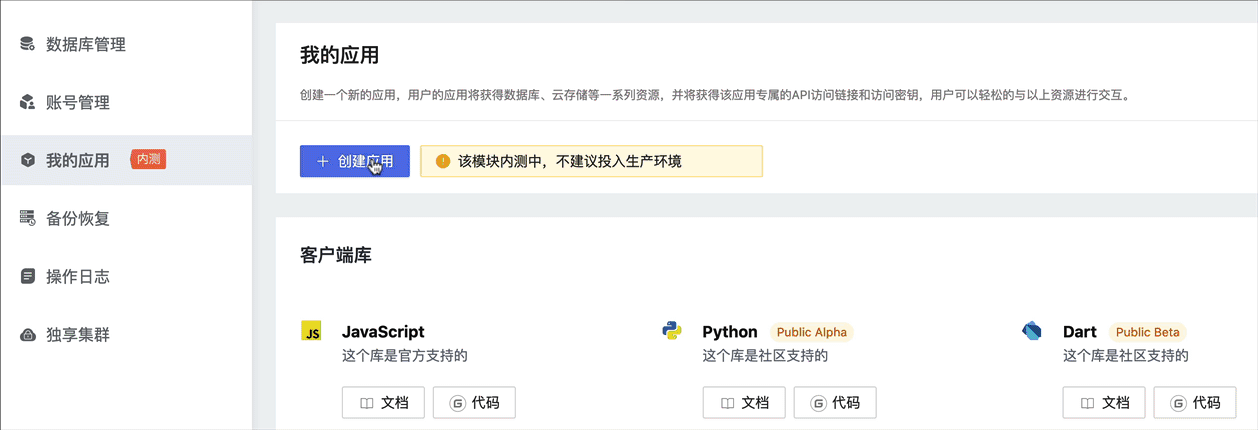Click the database management sidebar icon
This screenshot has width=1258, height=430.
(28, 45)
